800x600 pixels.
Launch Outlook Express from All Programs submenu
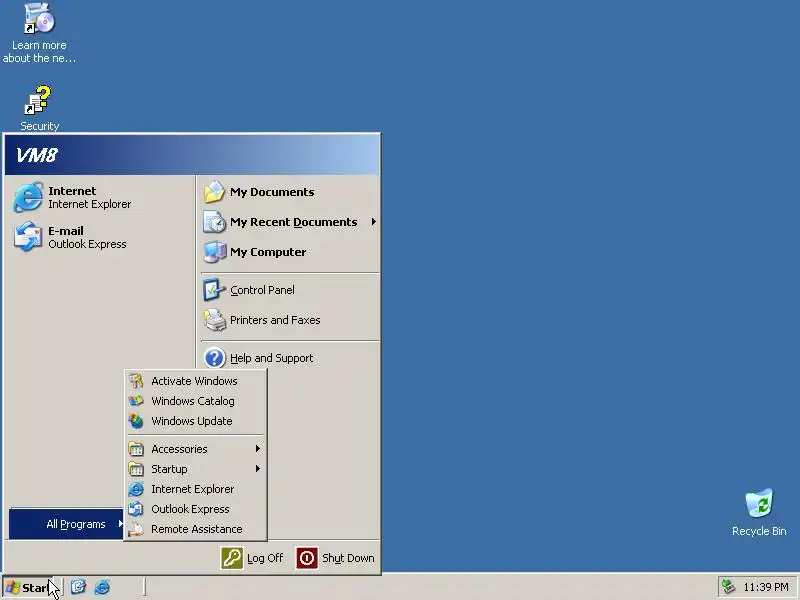tap(195, 509)
